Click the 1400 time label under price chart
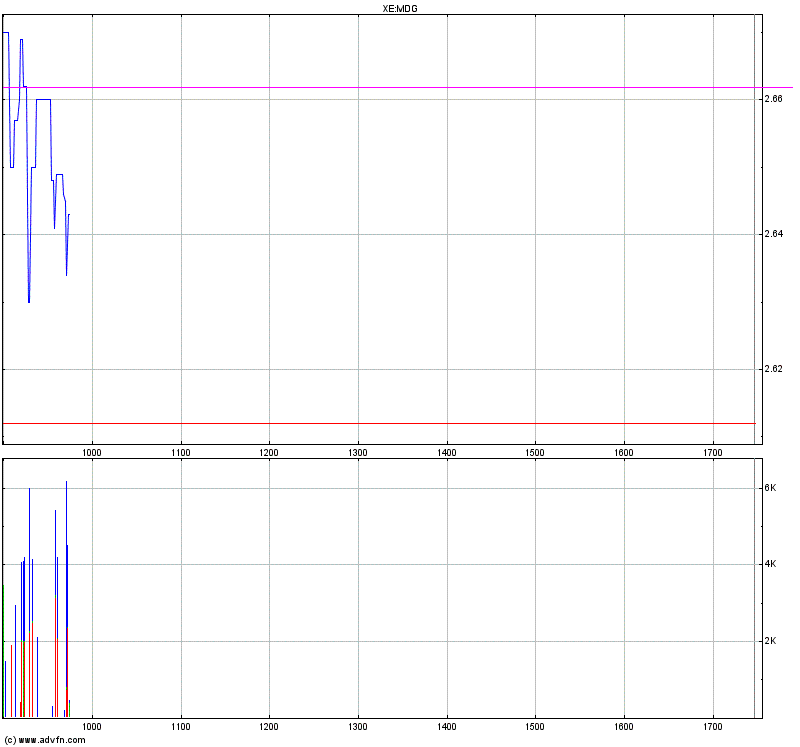This screenshot has width=800, height=747. click(447, 453)
